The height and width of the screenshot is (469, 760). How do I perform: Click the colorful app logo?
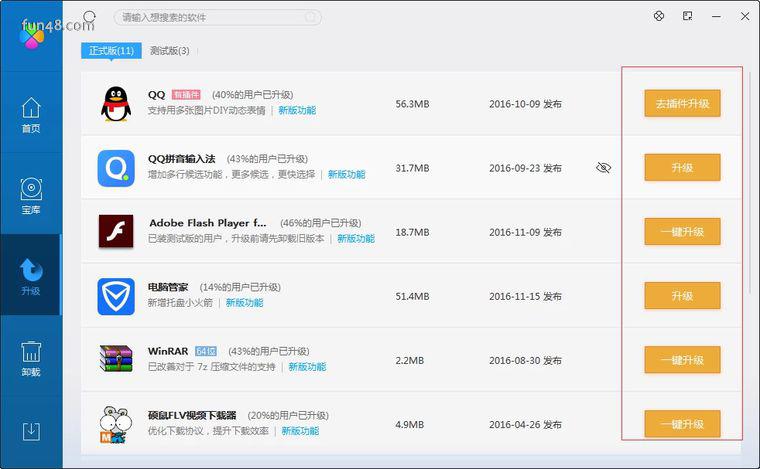(x=32, y=36)
